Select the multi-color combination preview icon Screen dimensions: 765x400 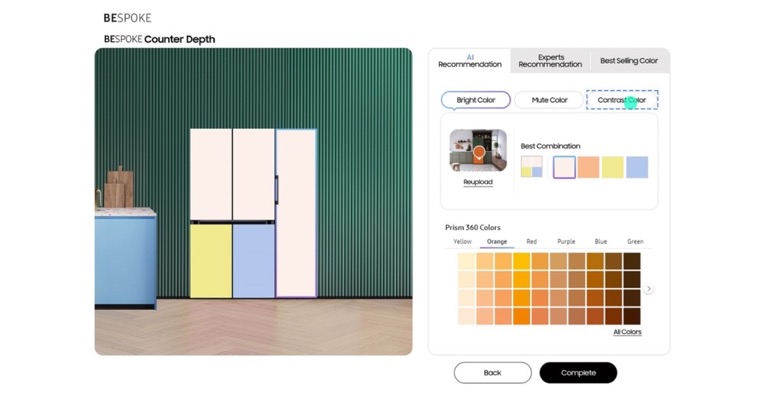click(532, 166)
